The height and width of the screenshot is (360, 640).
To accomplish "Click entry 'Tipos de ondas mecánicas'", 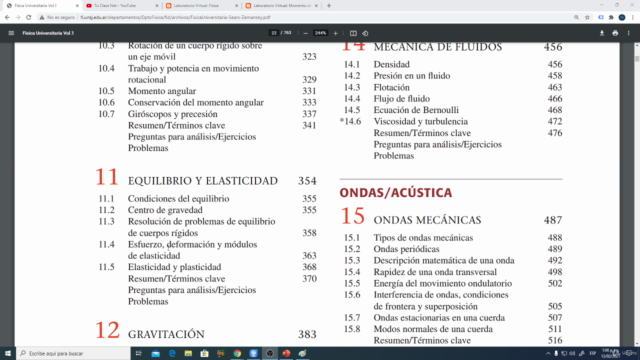I will click(x=423, y=238).
